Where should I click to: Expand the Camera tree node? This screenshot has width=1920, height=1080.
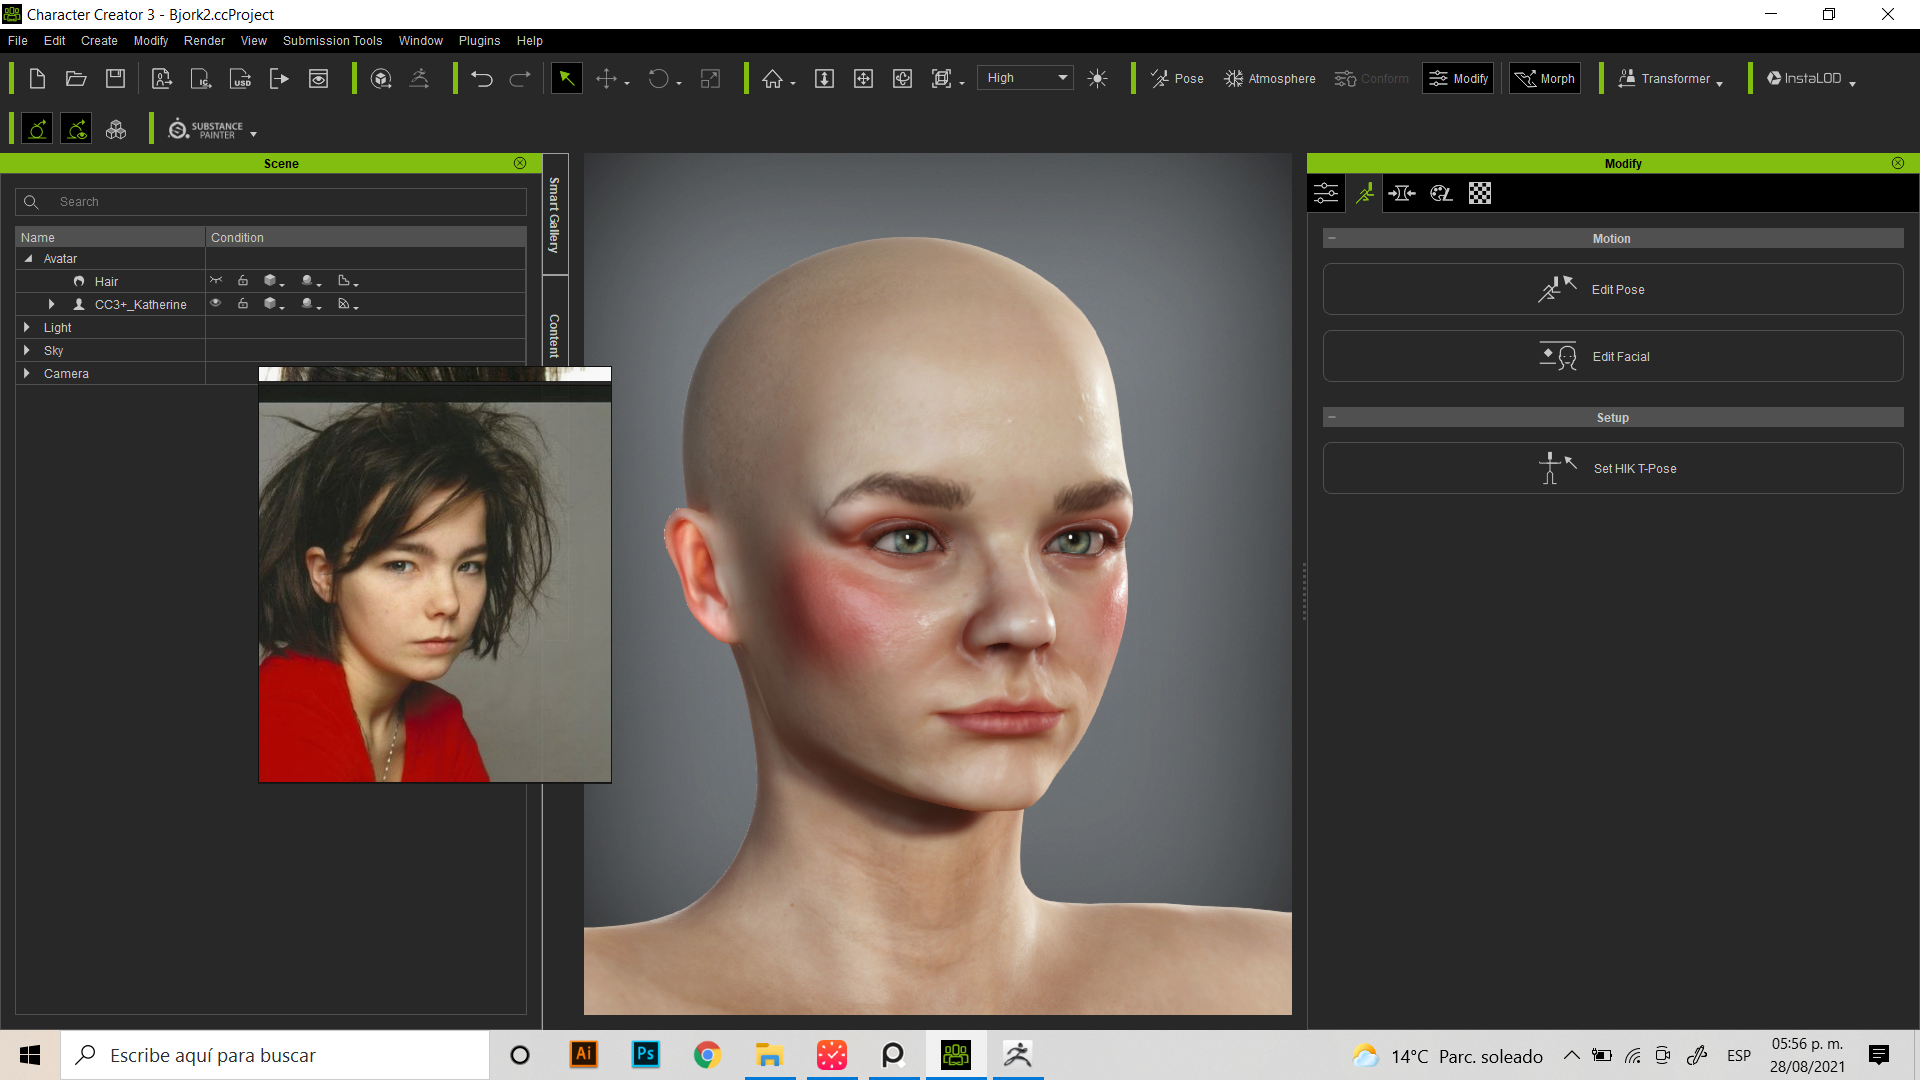pyautogui.click(x=27, y=373)
